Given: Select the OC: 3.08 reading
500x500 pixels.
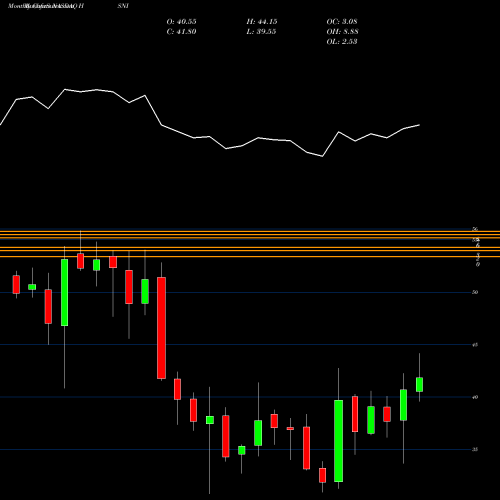Looking at the screenshot, I should point(342,22).
